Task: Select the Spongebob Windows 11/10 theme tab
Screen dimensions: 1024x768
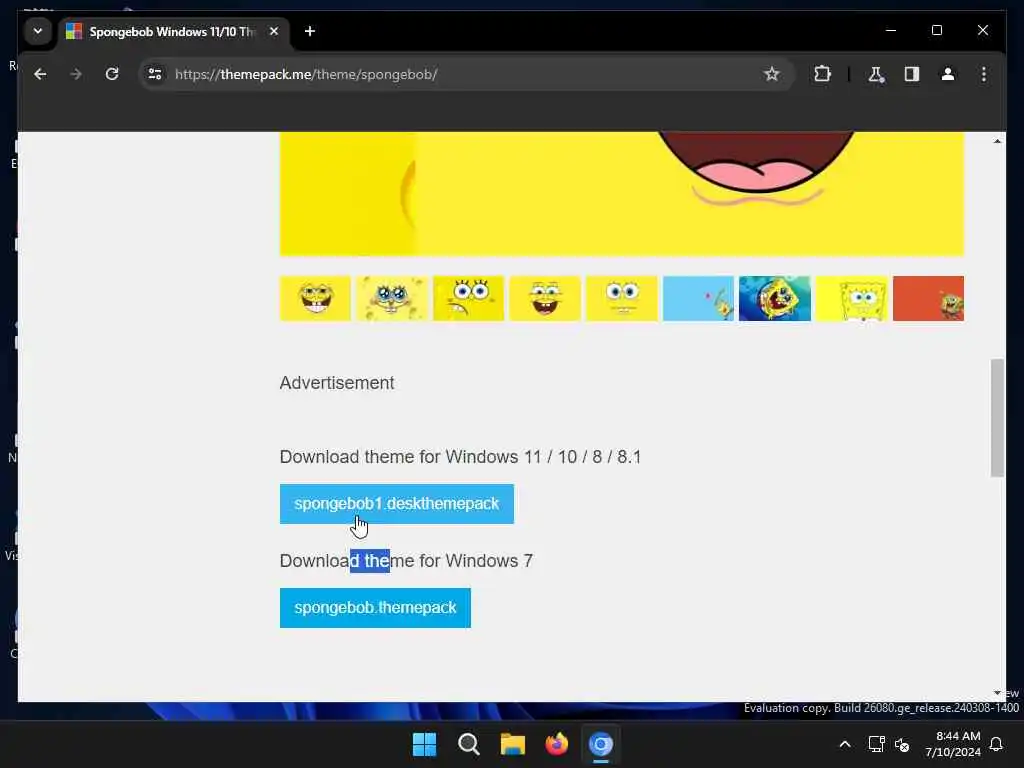Action: (x=171, y=31)
